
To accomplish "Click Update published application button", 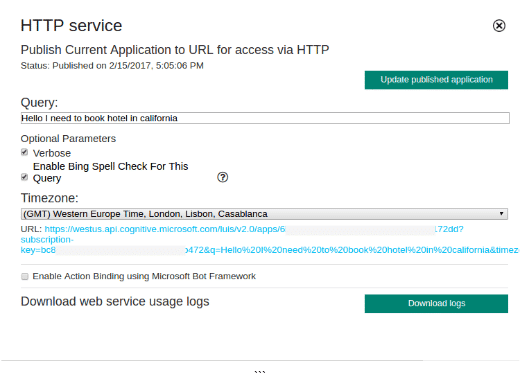I will pos(436,80).
